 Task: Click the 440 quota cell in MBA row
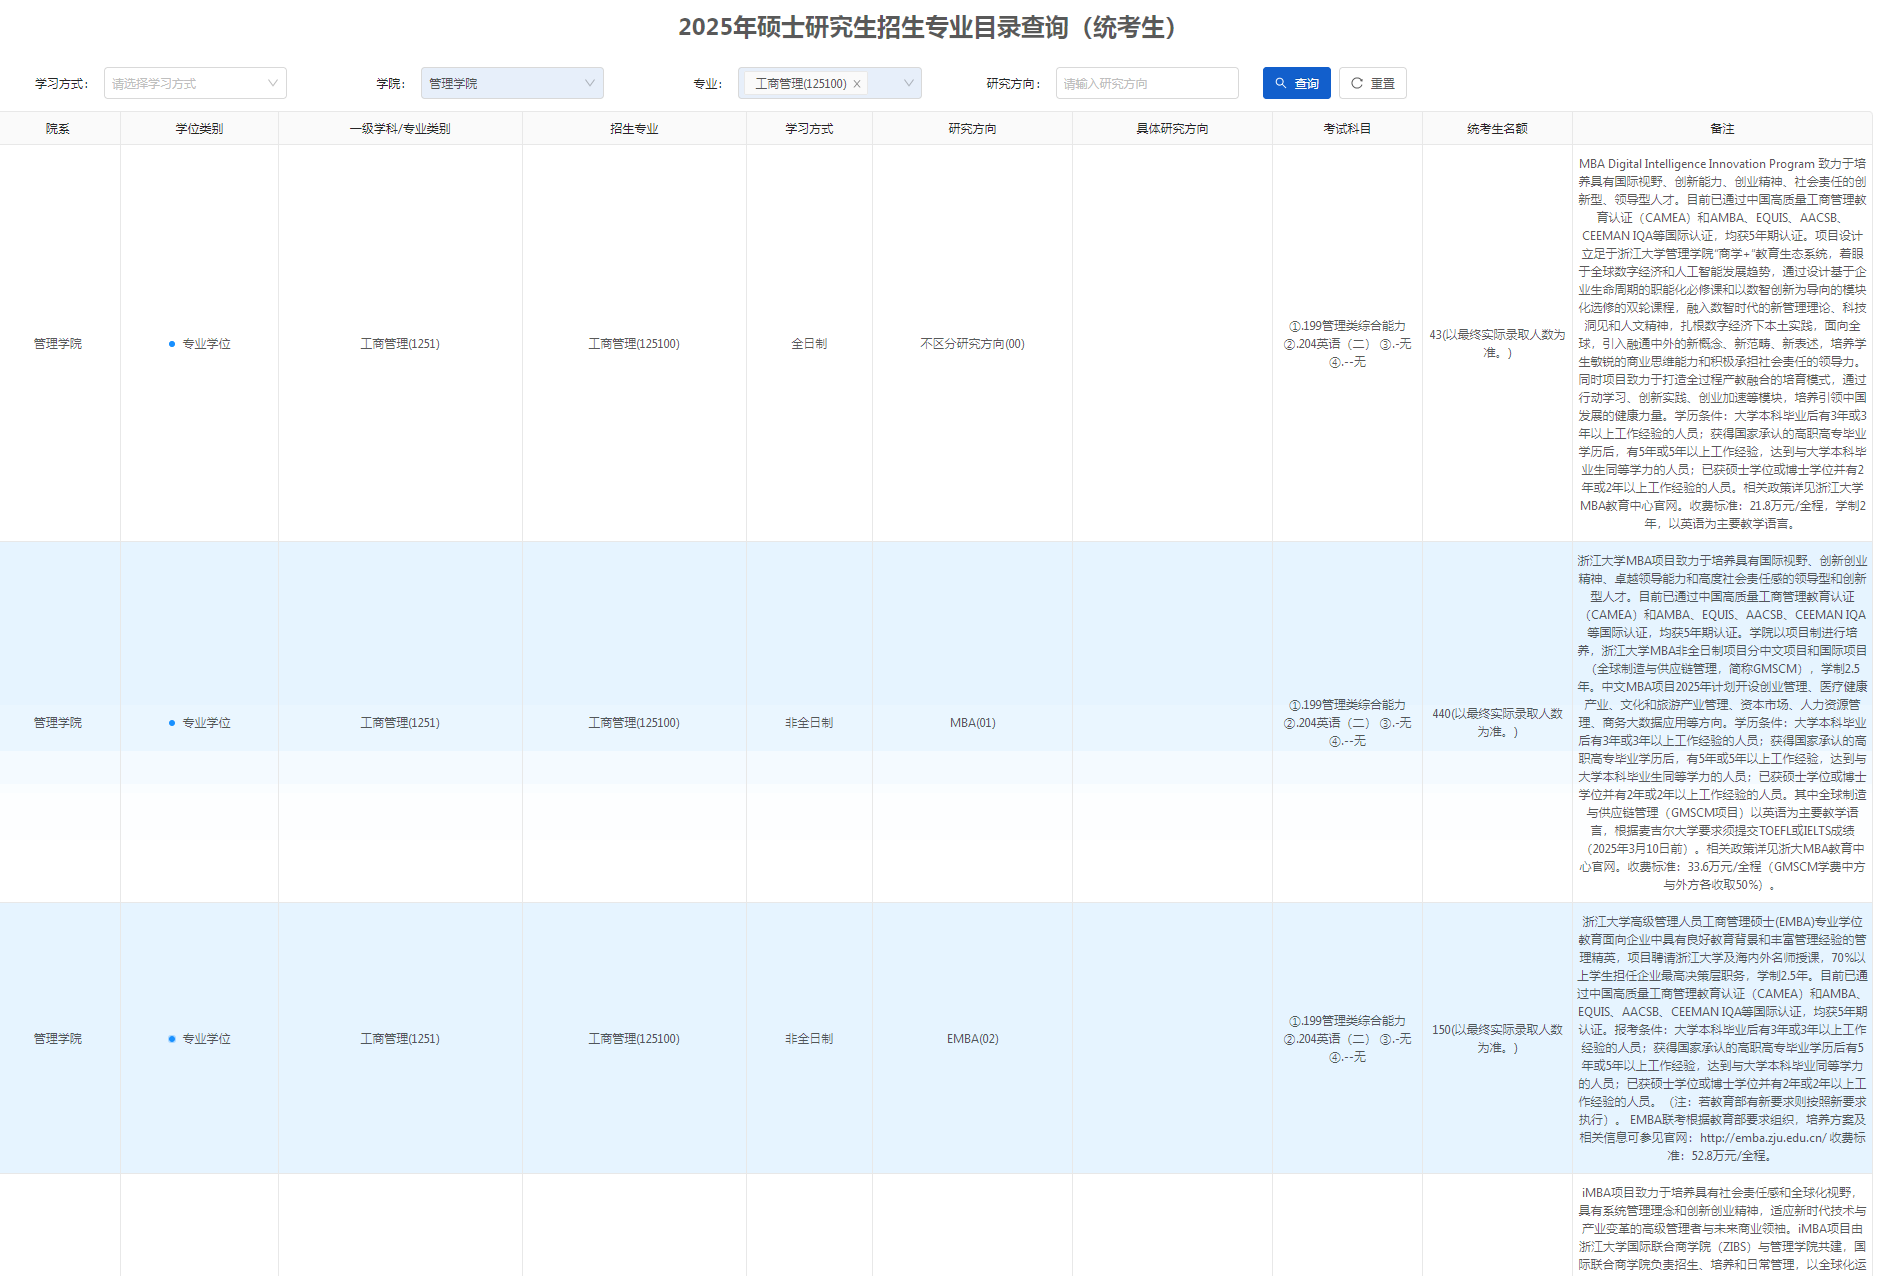click(1497, 723)
